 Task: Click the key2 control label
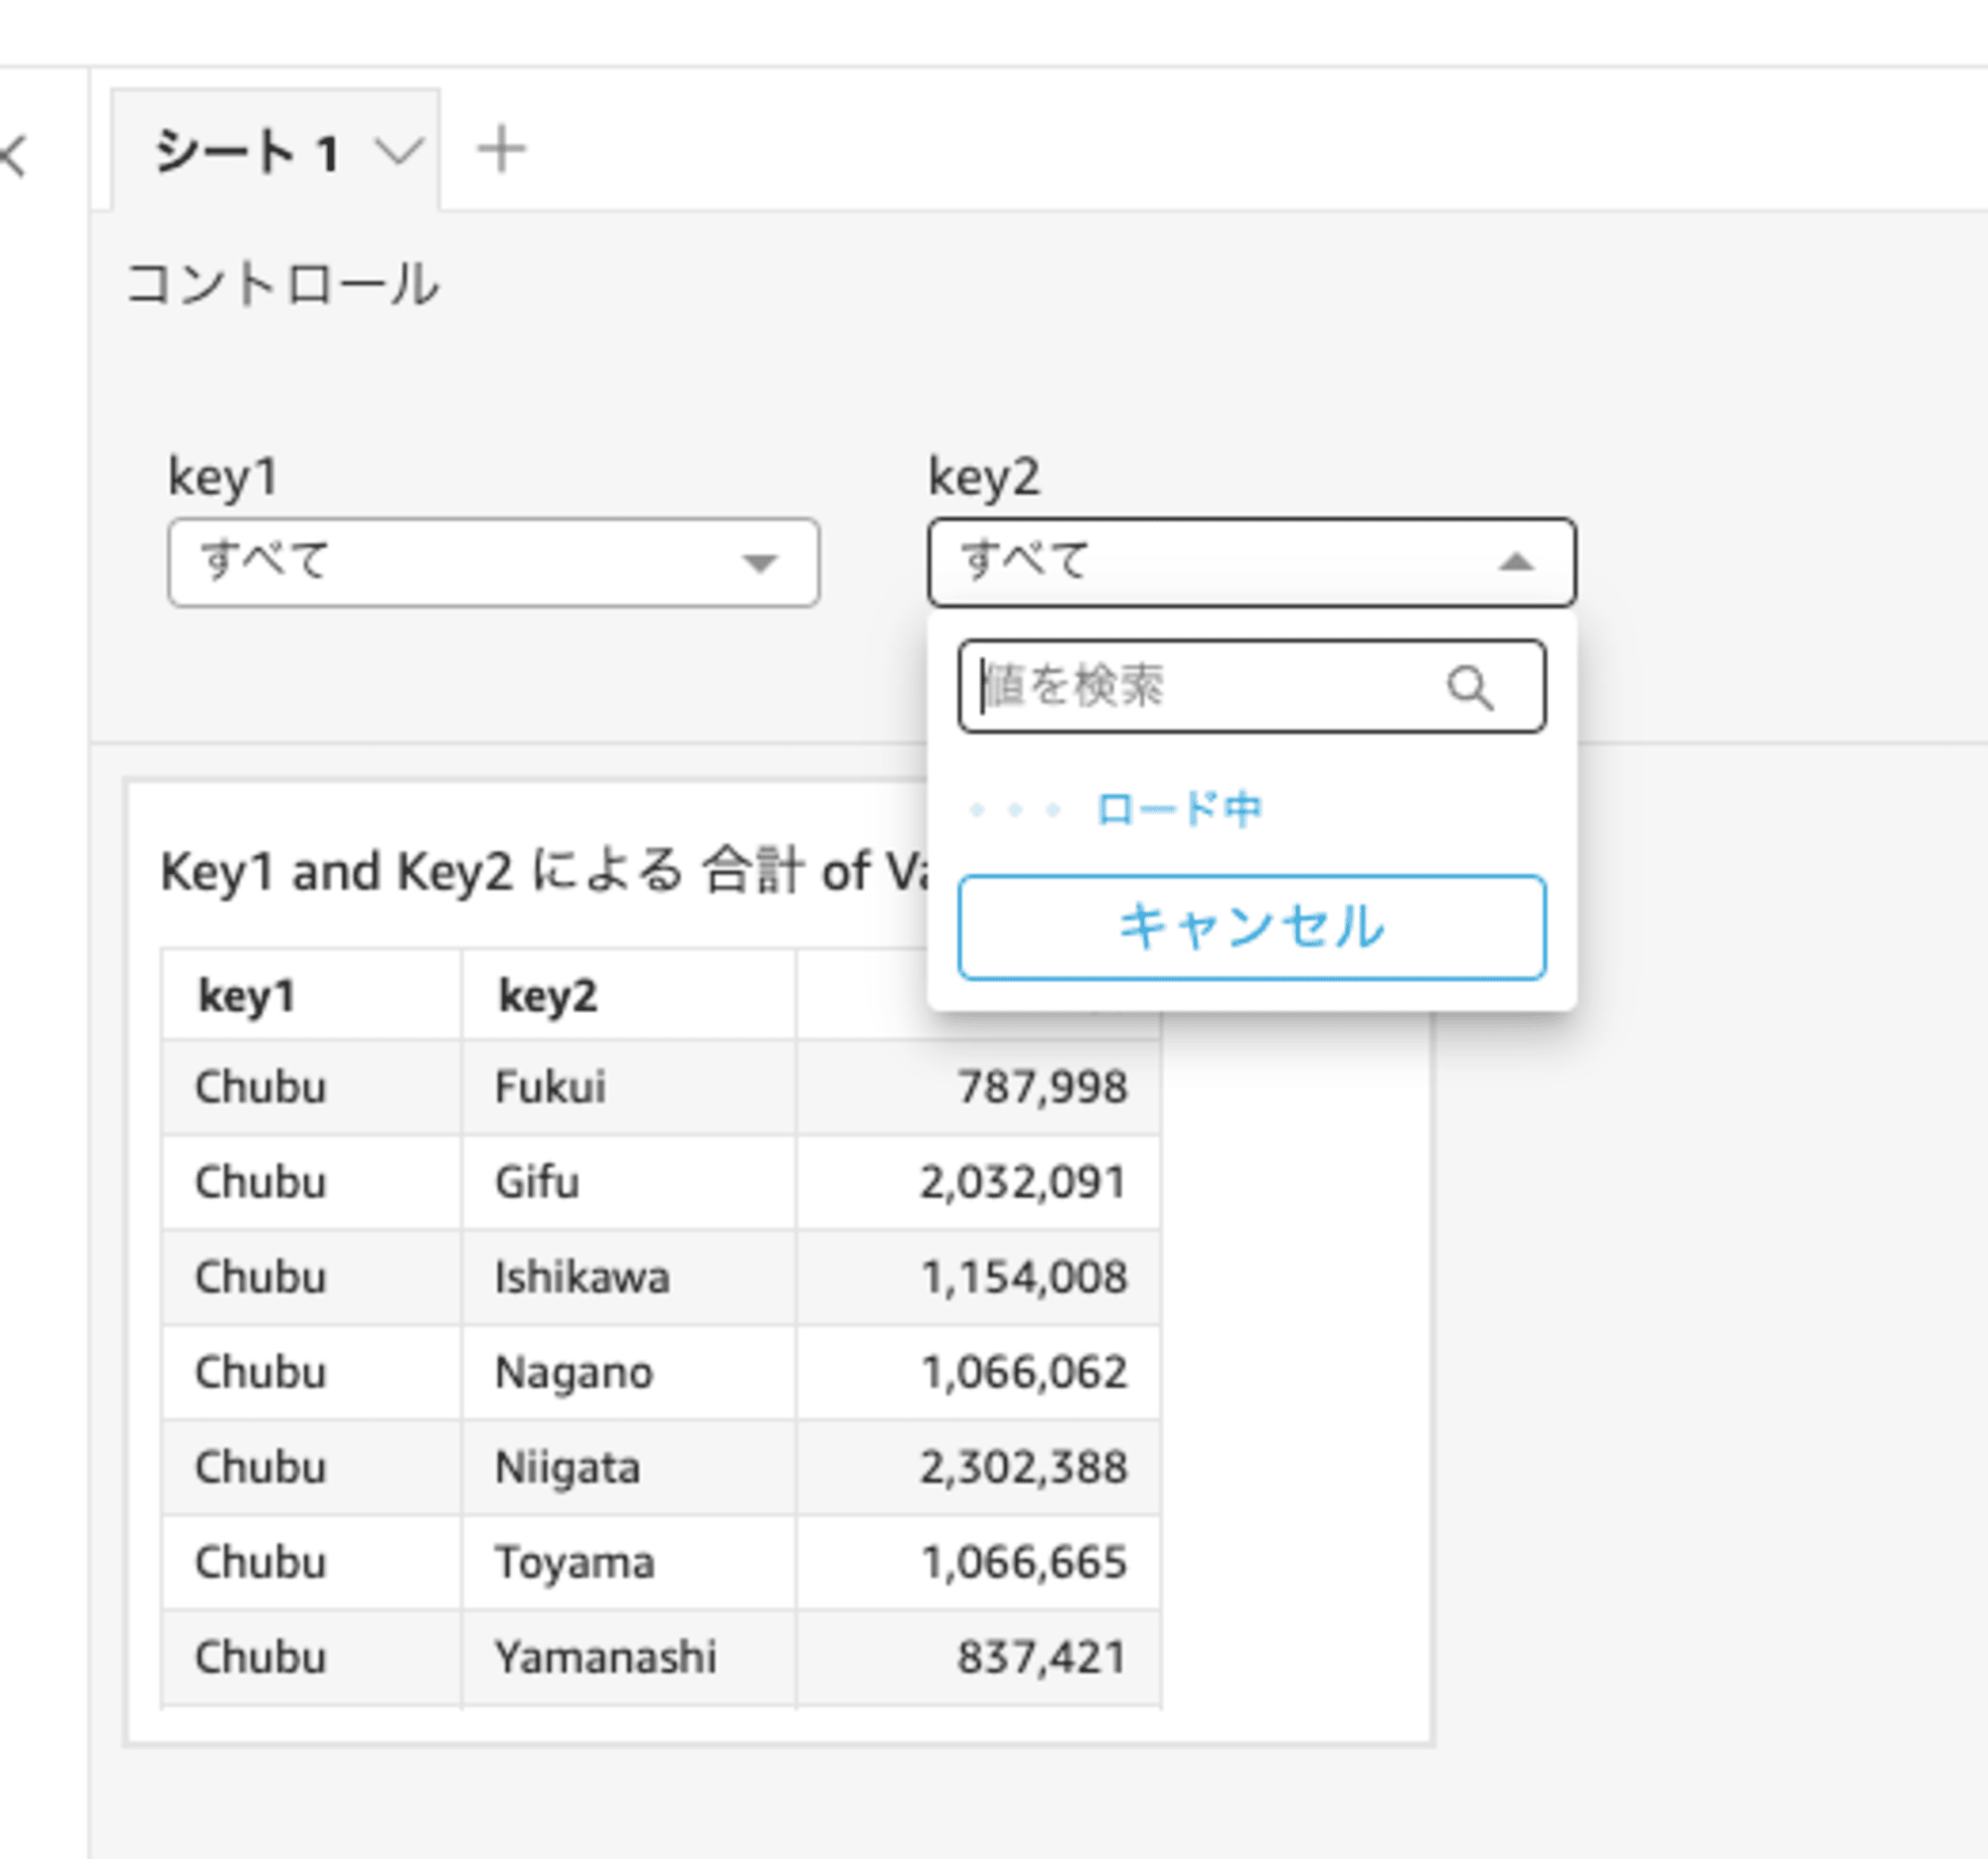click(984, 477)
